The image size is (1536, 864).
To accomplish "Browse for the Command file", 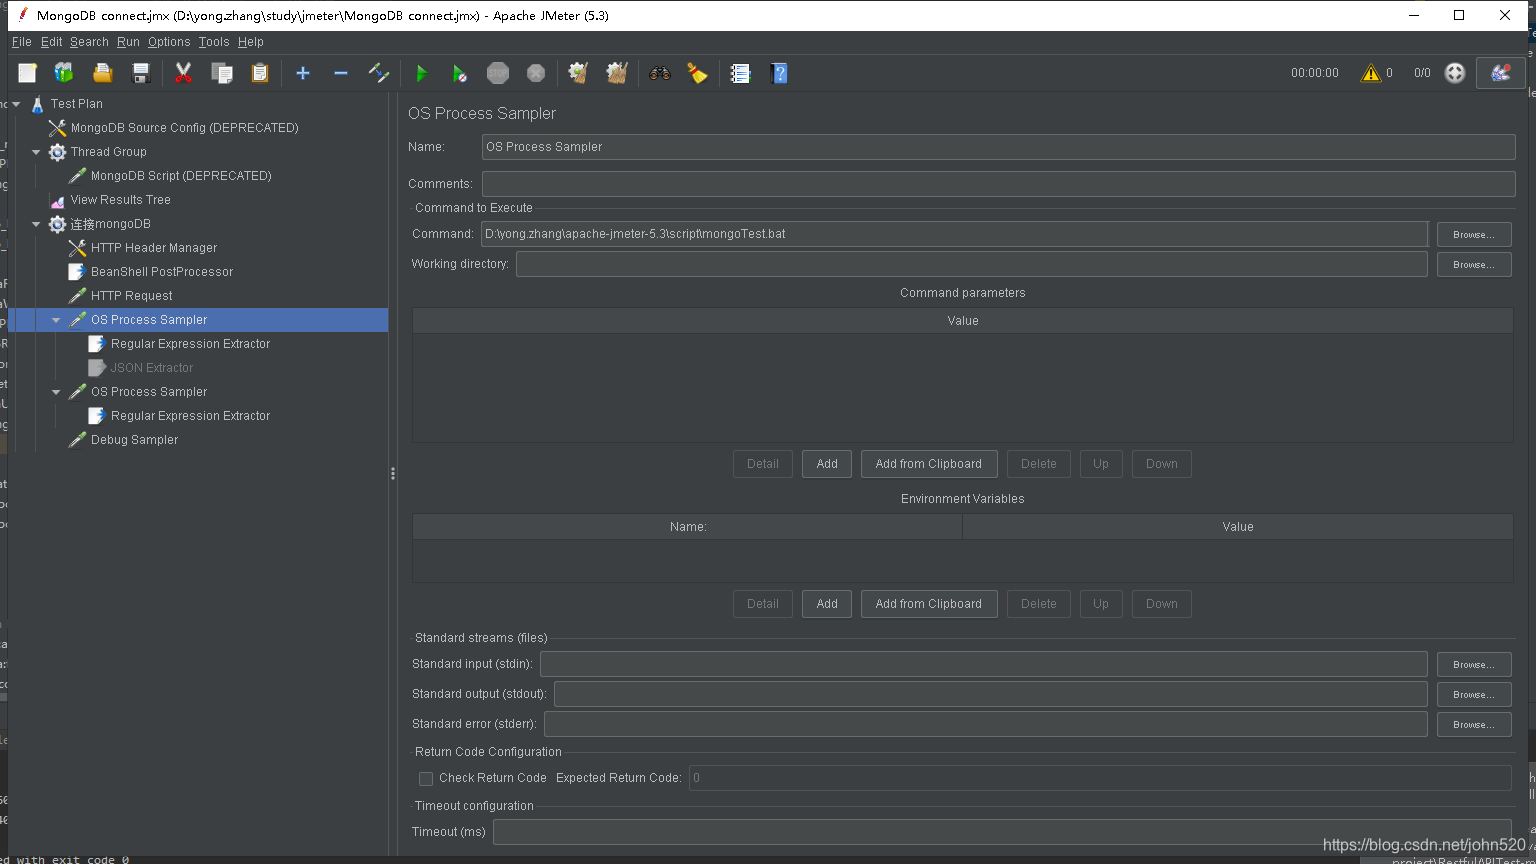I will 1474,234.
